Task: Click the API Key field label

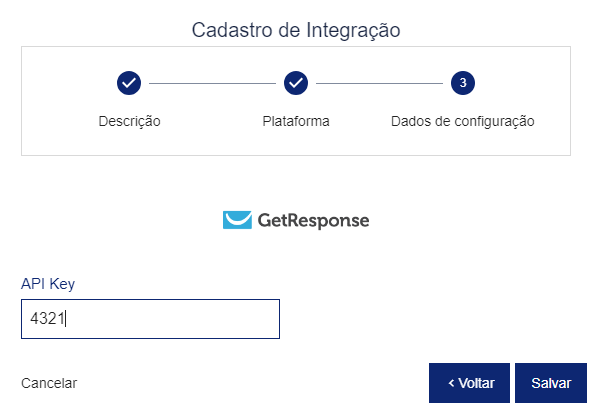Action: point(48,284)
